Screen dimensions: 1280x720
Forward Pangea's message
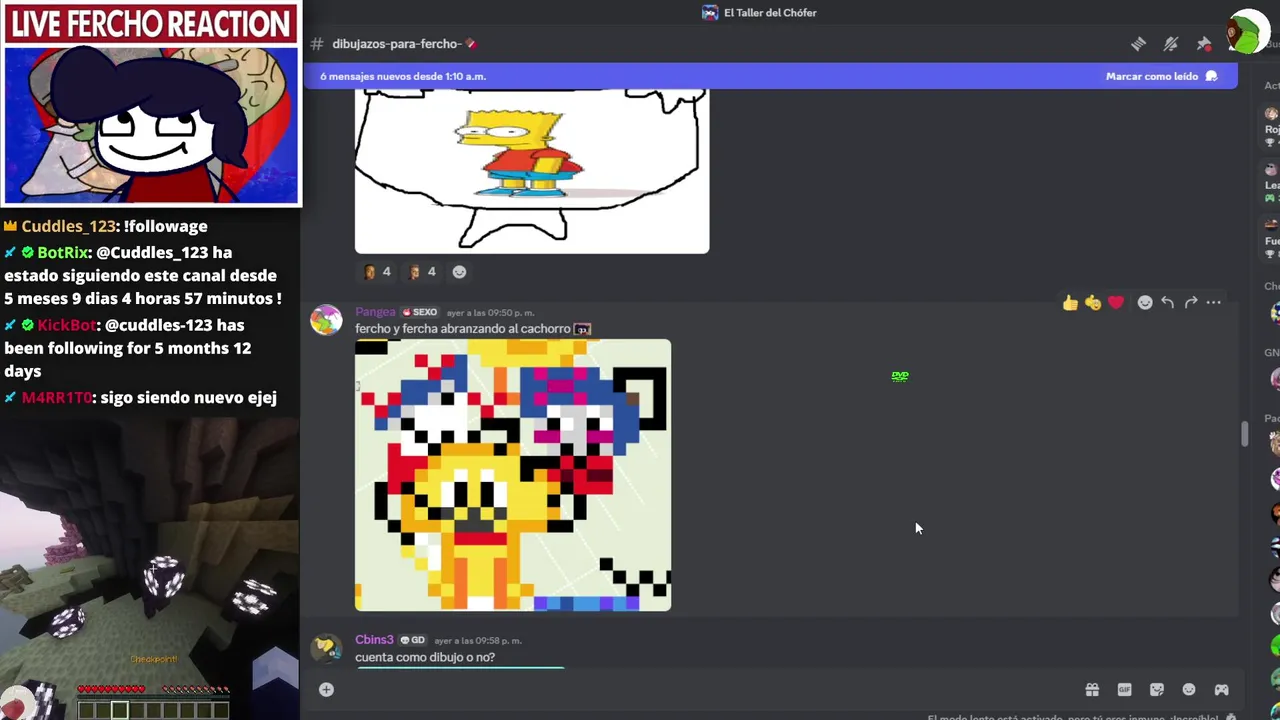1190,302
